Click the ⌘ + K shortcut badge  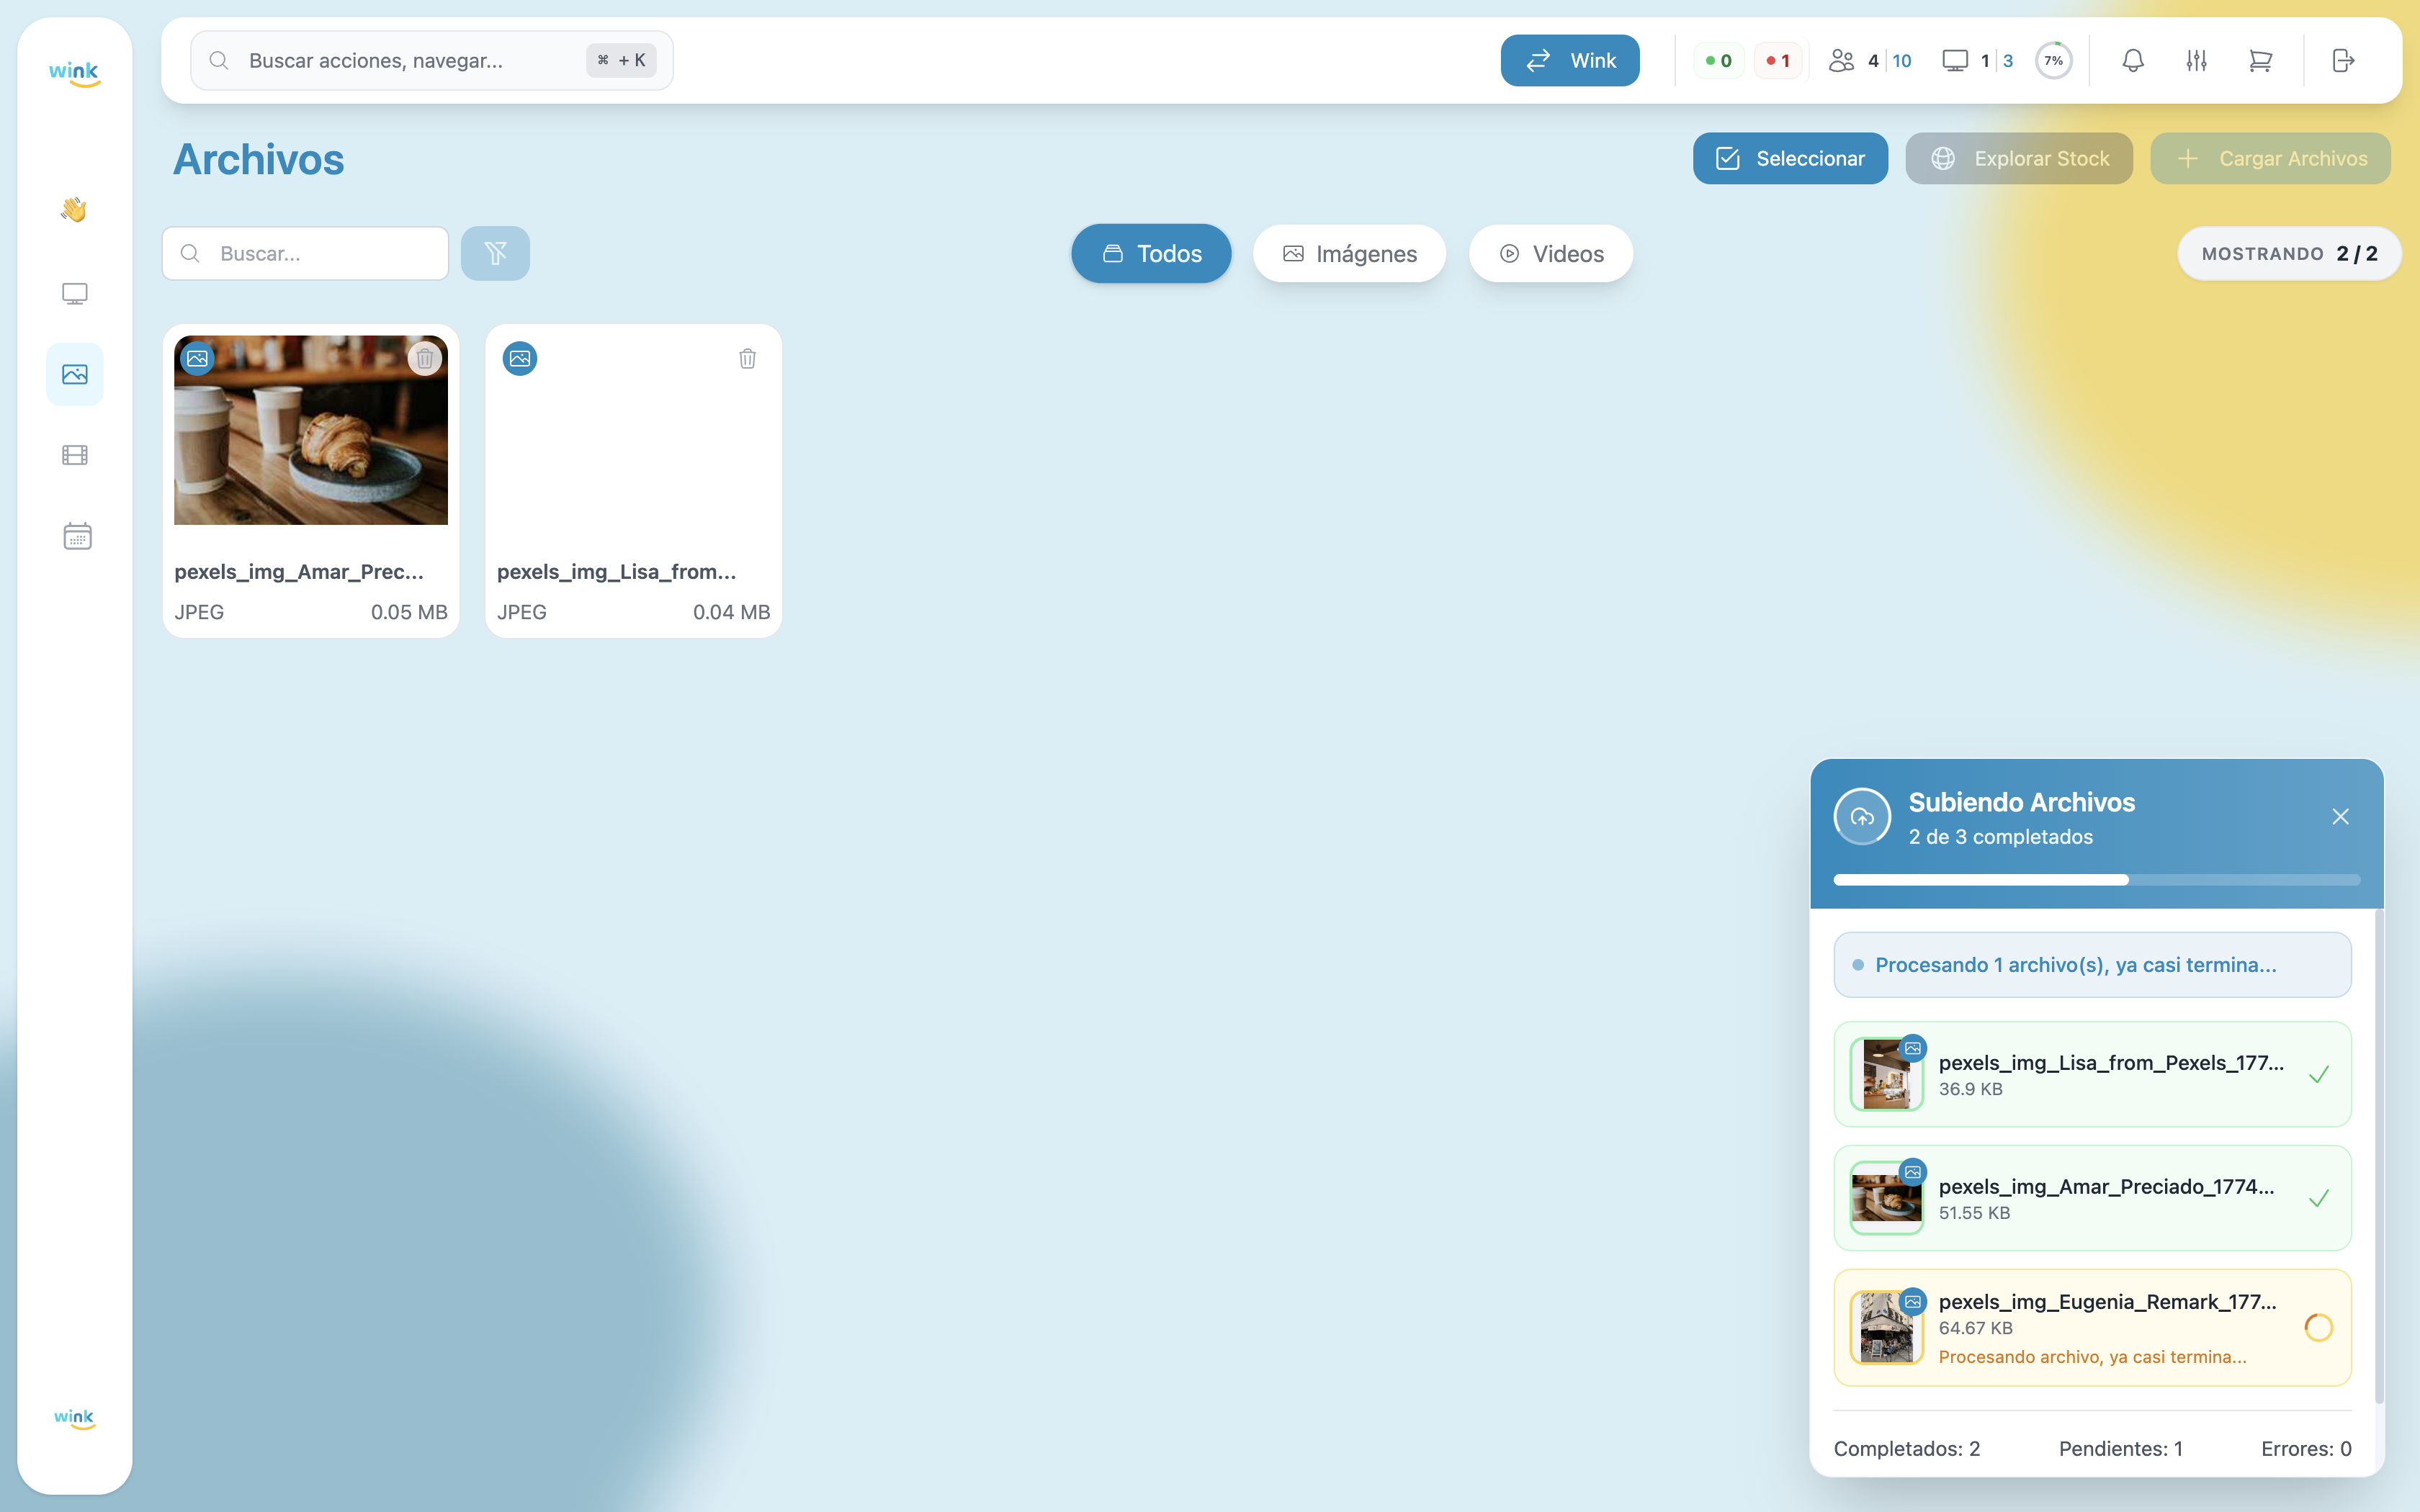click(621, 61)
